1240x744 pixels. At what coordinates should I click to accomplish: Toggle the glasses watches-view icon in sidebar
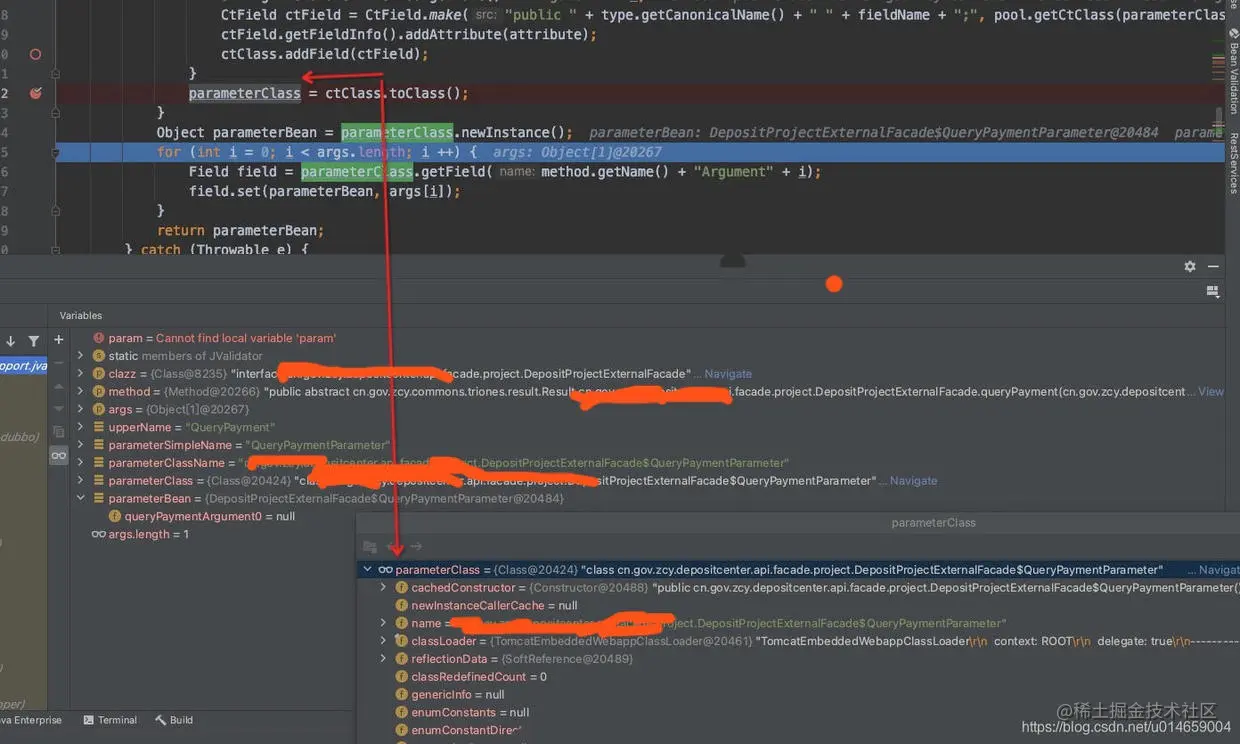[x=59, y=455]
